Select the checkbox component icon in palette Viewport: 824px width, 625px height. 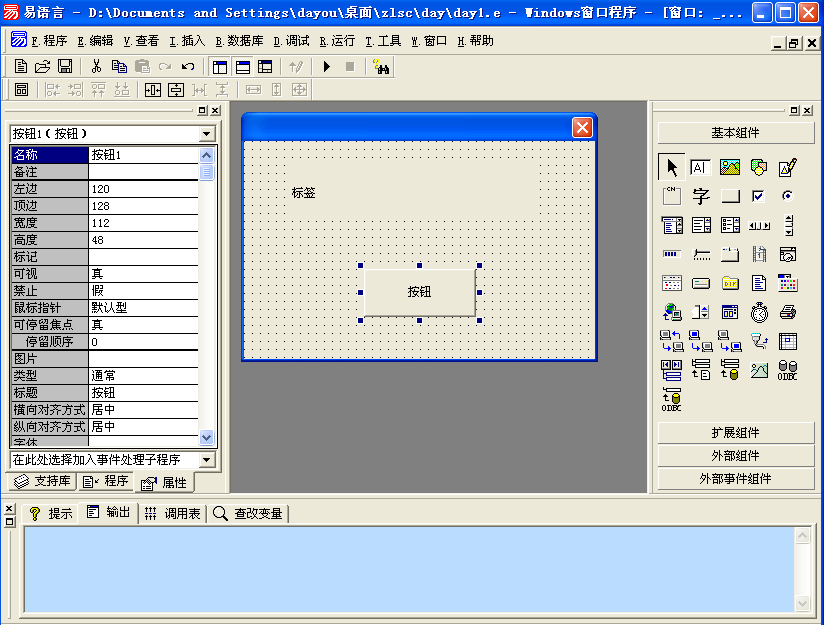758,196
